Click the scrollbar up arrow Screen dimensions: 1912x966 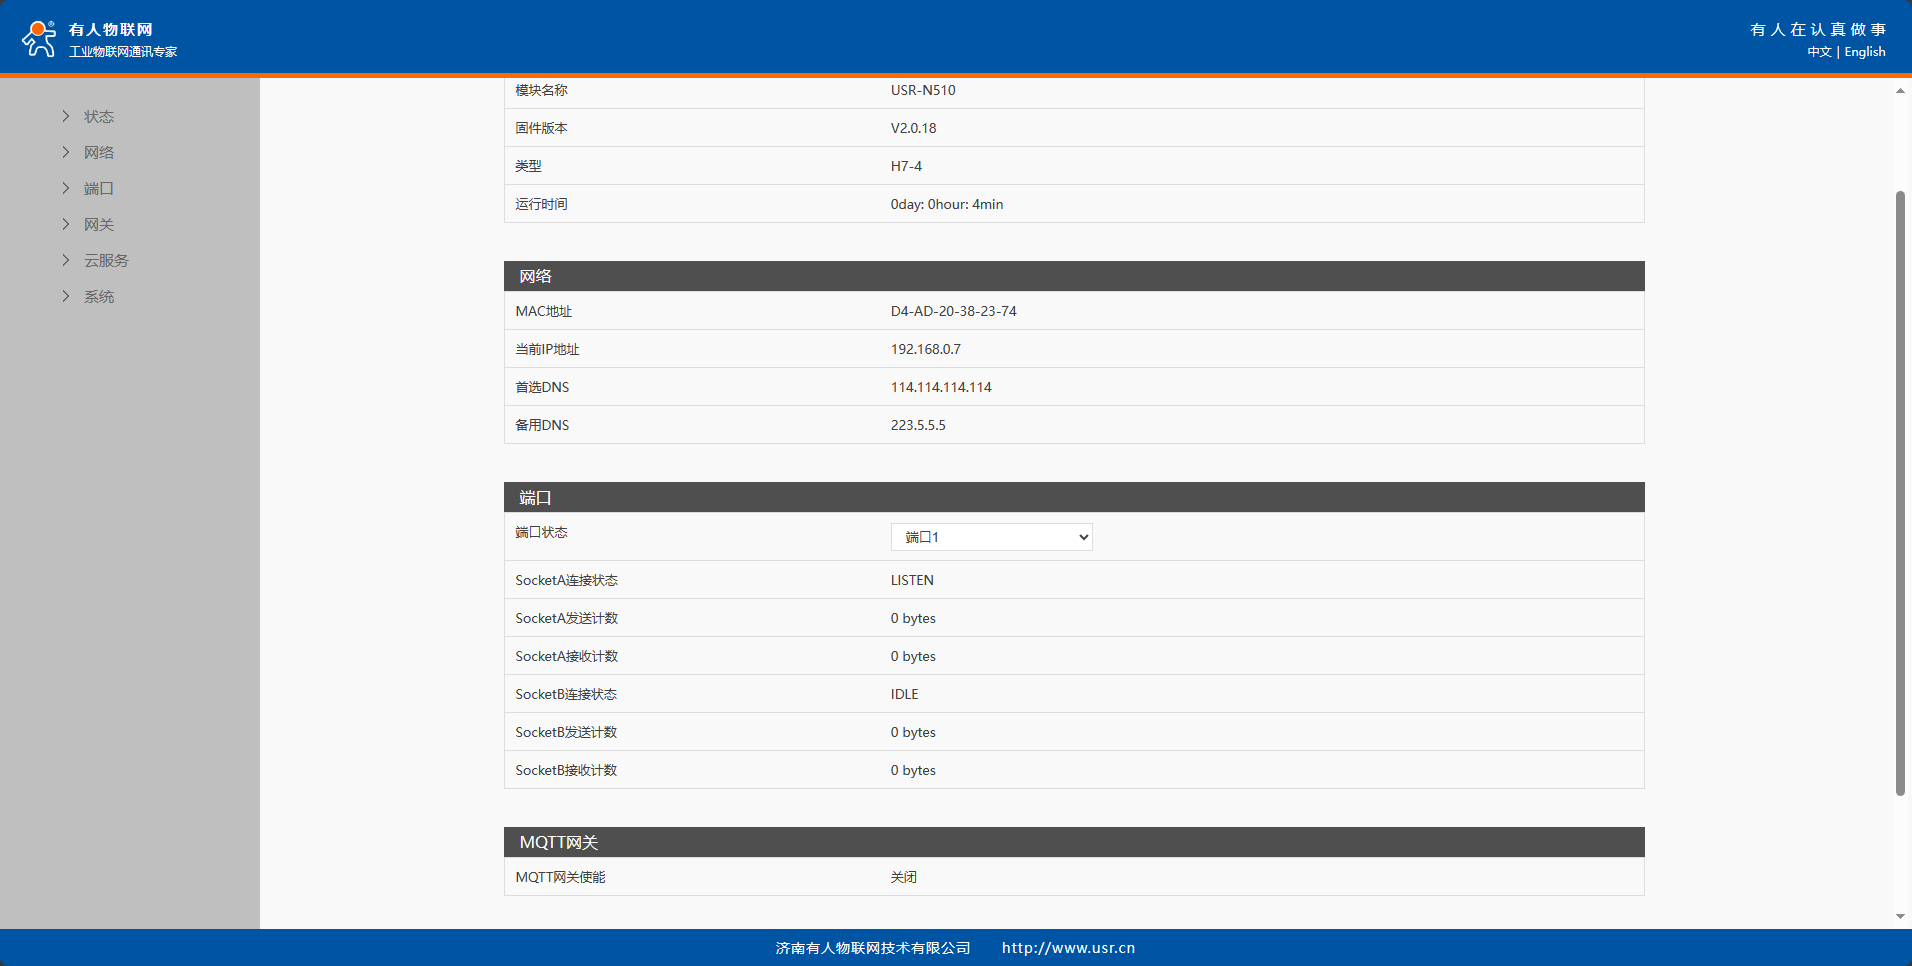(1900, 91)
